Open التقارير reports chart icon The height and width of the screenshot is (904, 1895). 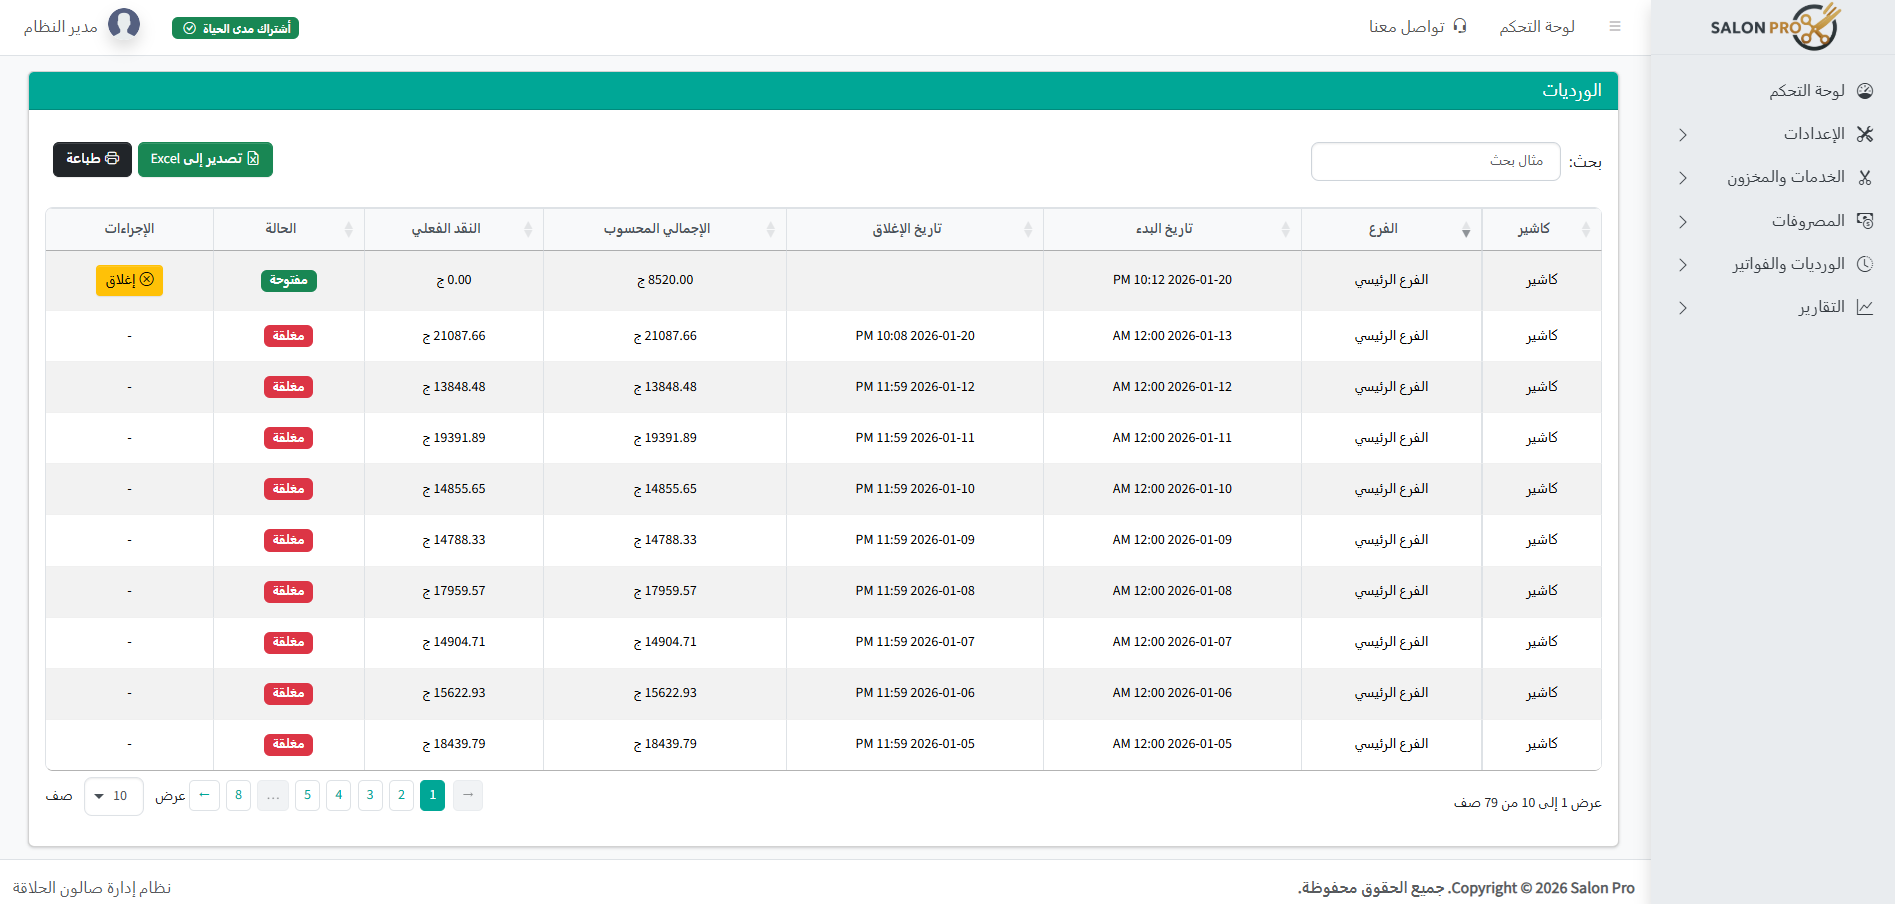click(1865, 307)
